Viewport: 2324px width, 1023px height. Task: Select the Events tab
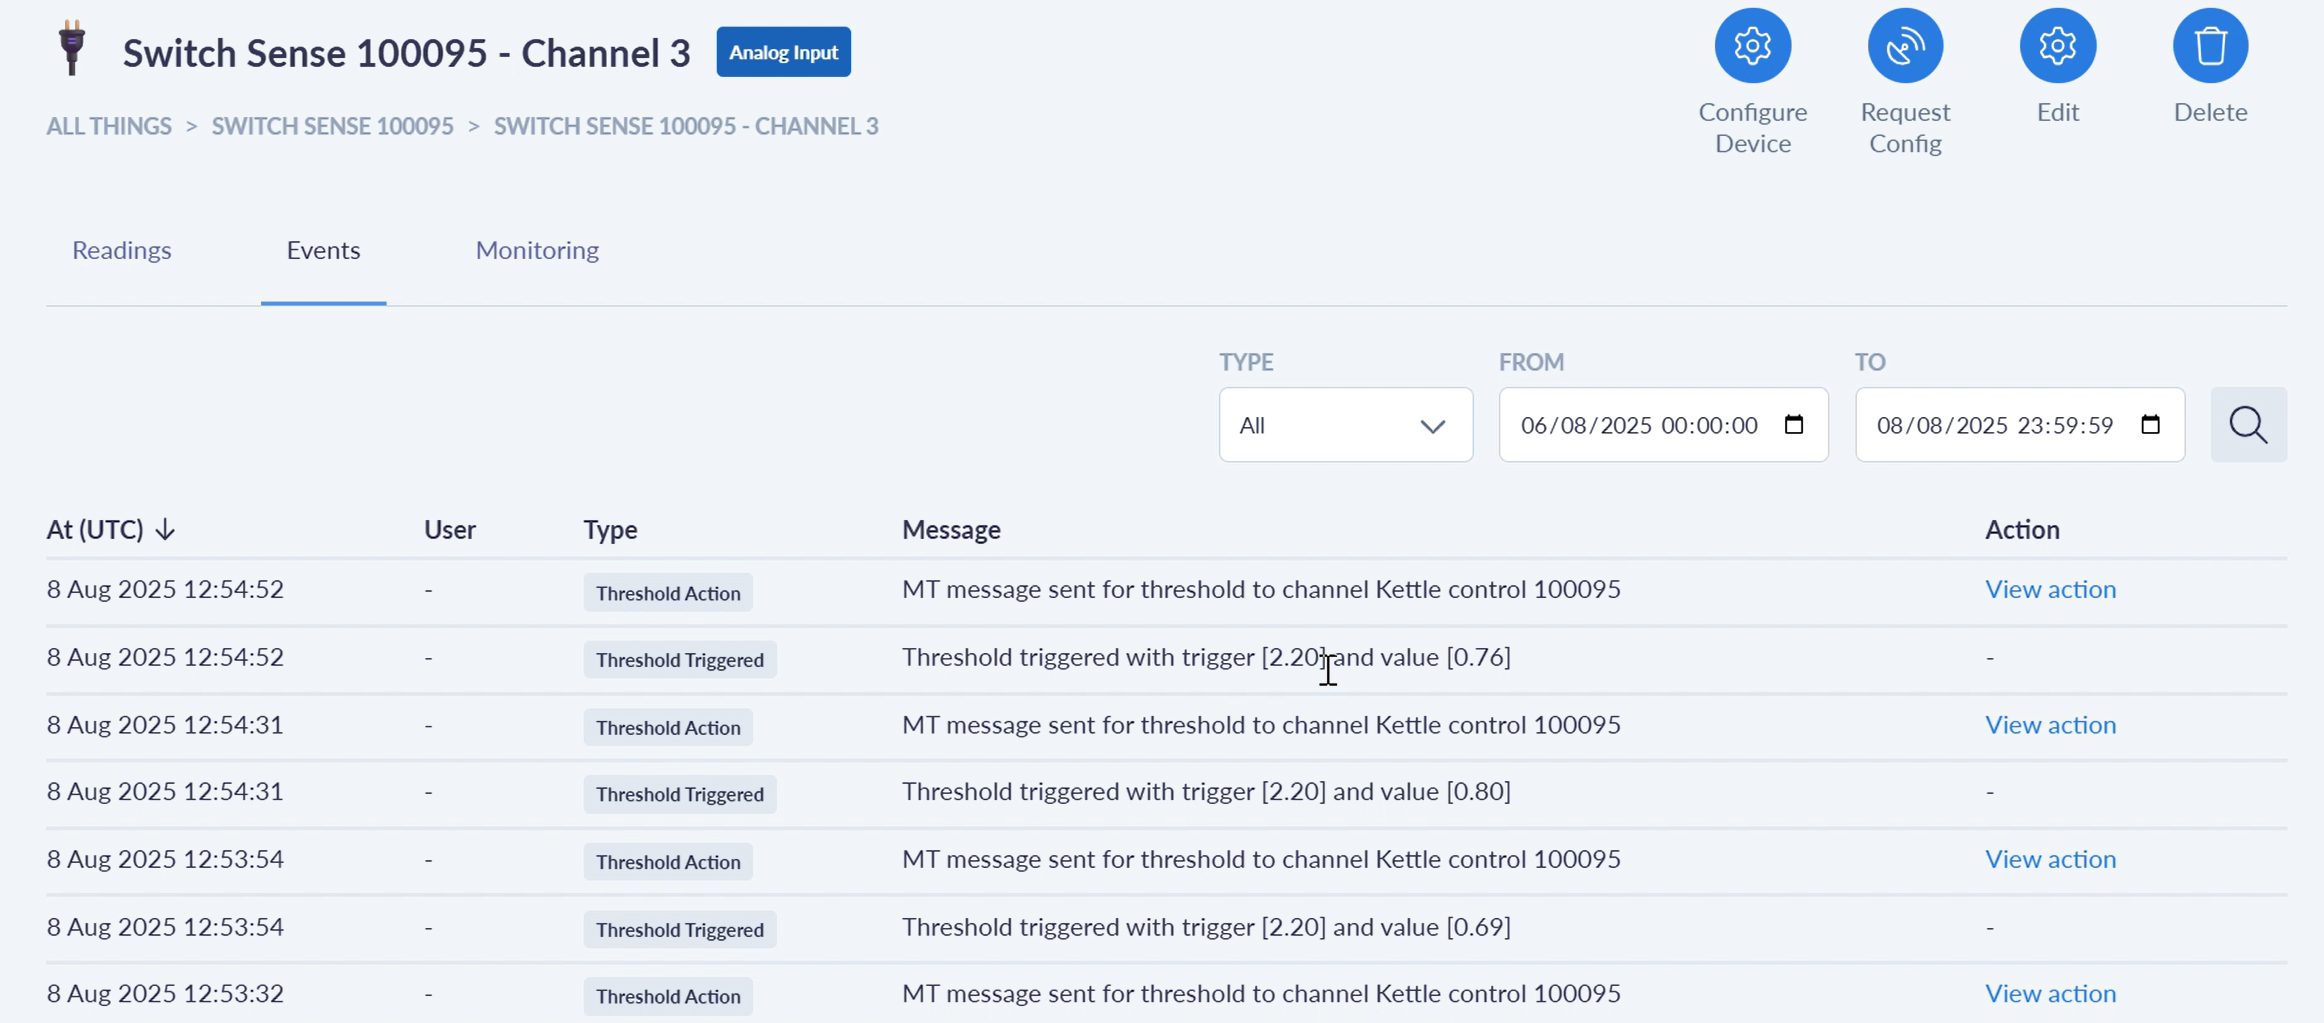[323, 250]
